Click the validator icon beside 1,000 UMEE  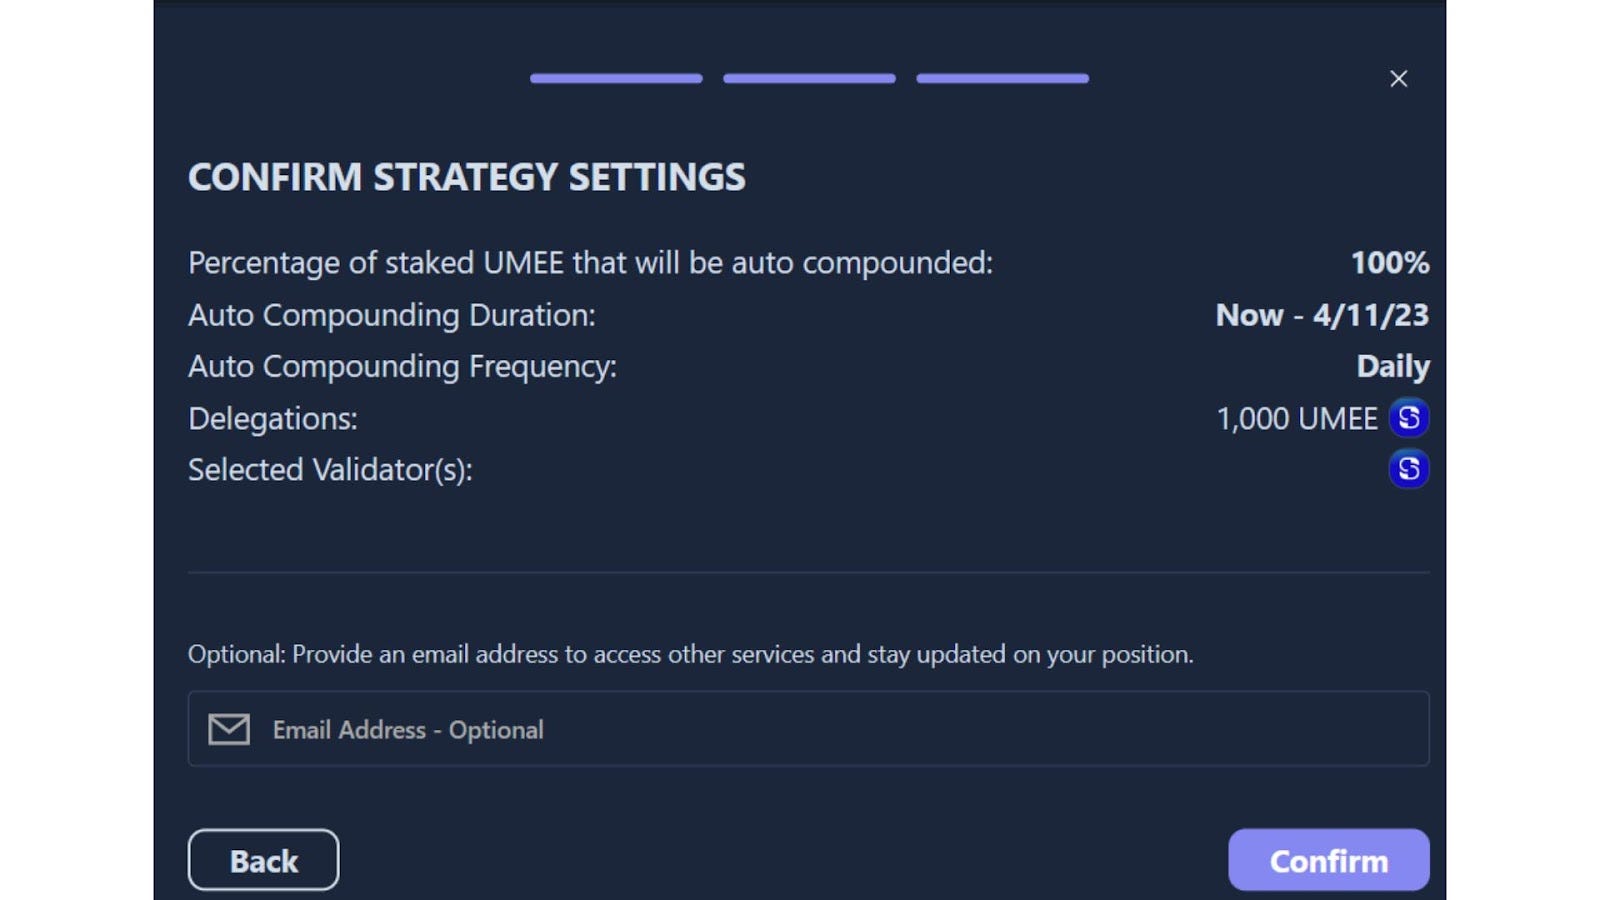point(1408,418)
